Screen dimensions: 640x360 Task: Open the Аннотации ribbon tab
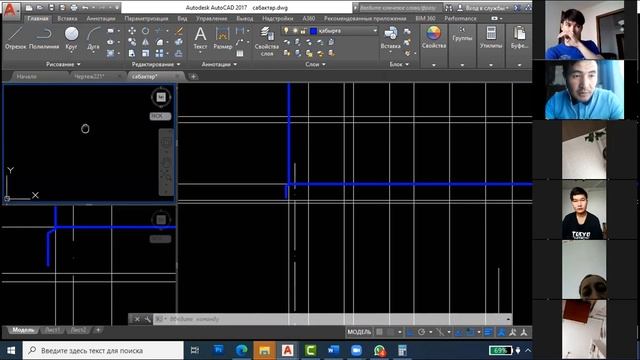pos(100,18)
